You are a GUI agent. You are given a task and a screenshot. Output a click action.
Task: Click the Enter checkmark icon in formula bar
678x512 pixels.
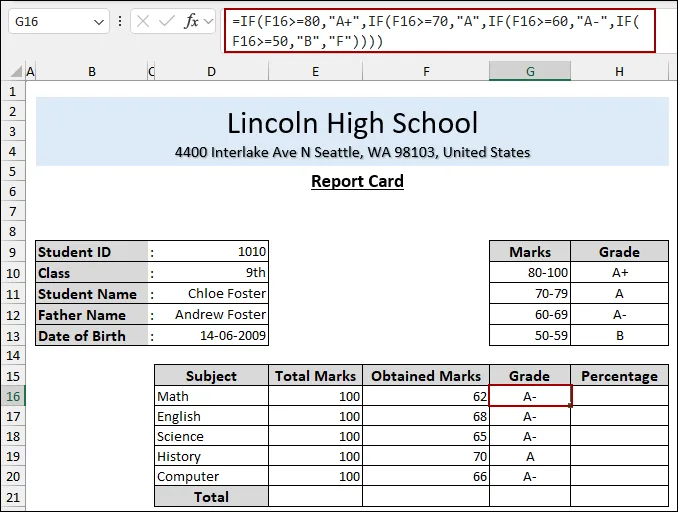click(x=166, y=21)
